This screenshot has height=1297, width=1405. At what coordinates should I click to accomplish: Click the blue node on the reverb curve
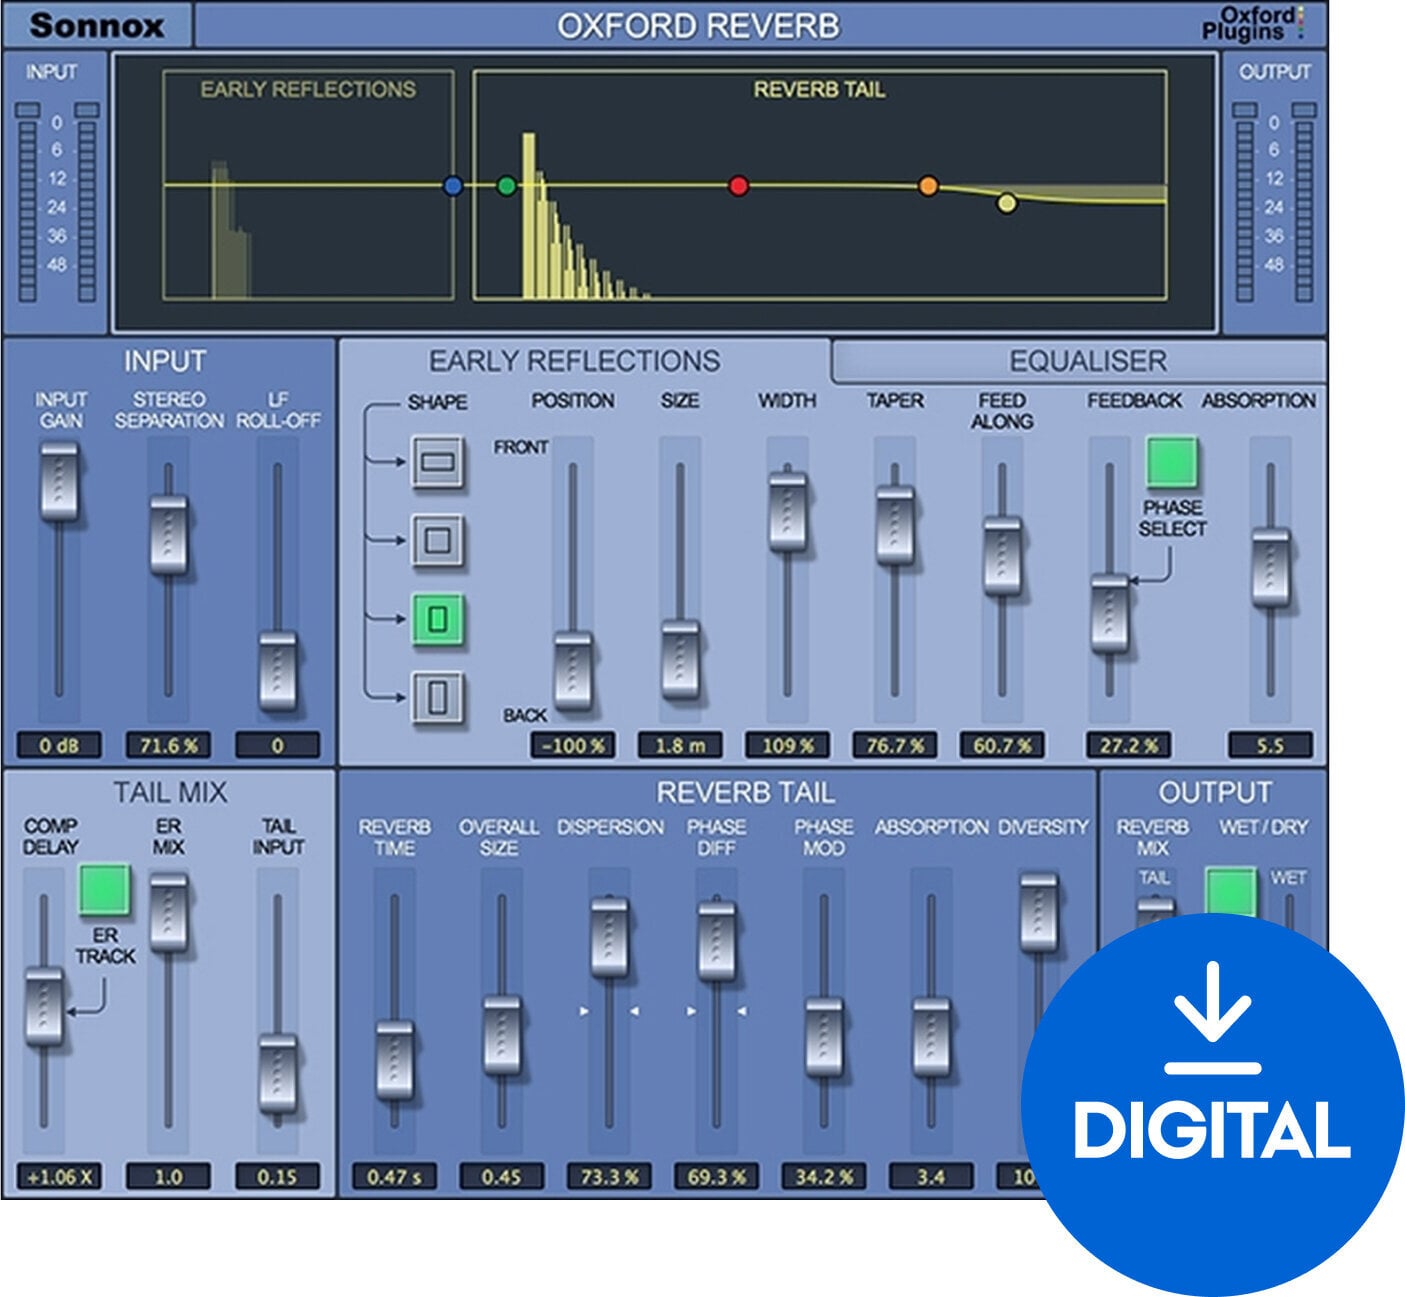[453, 185]
